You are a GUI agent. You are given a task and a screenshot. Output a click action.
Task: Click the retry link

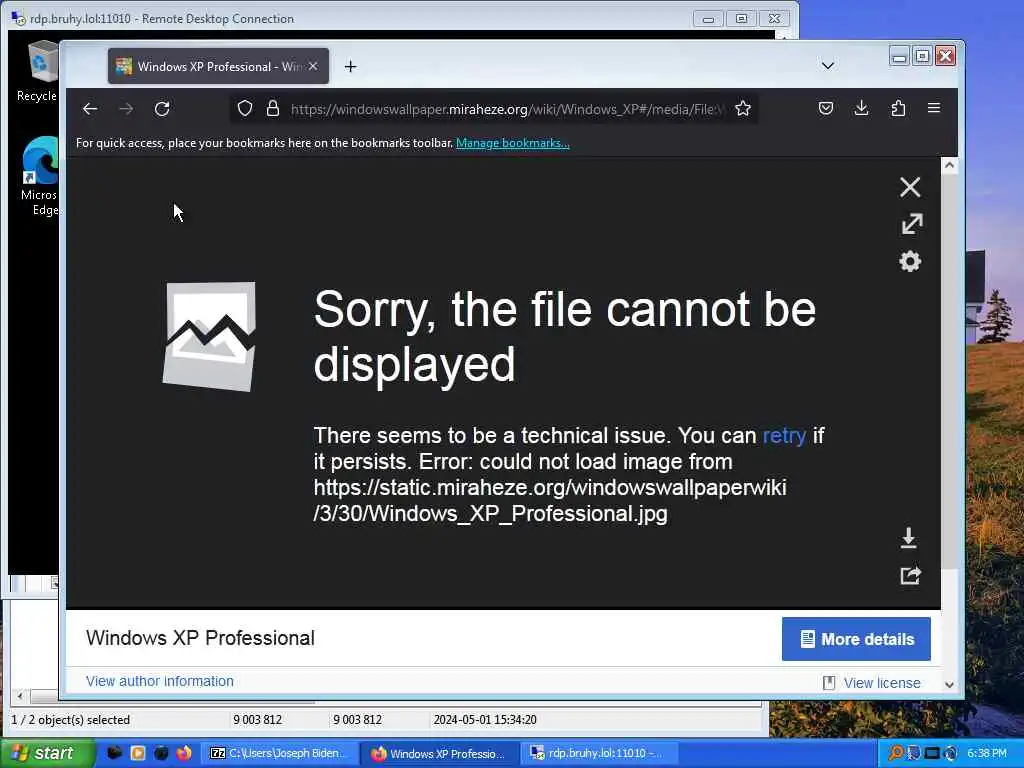click(784, 435)
